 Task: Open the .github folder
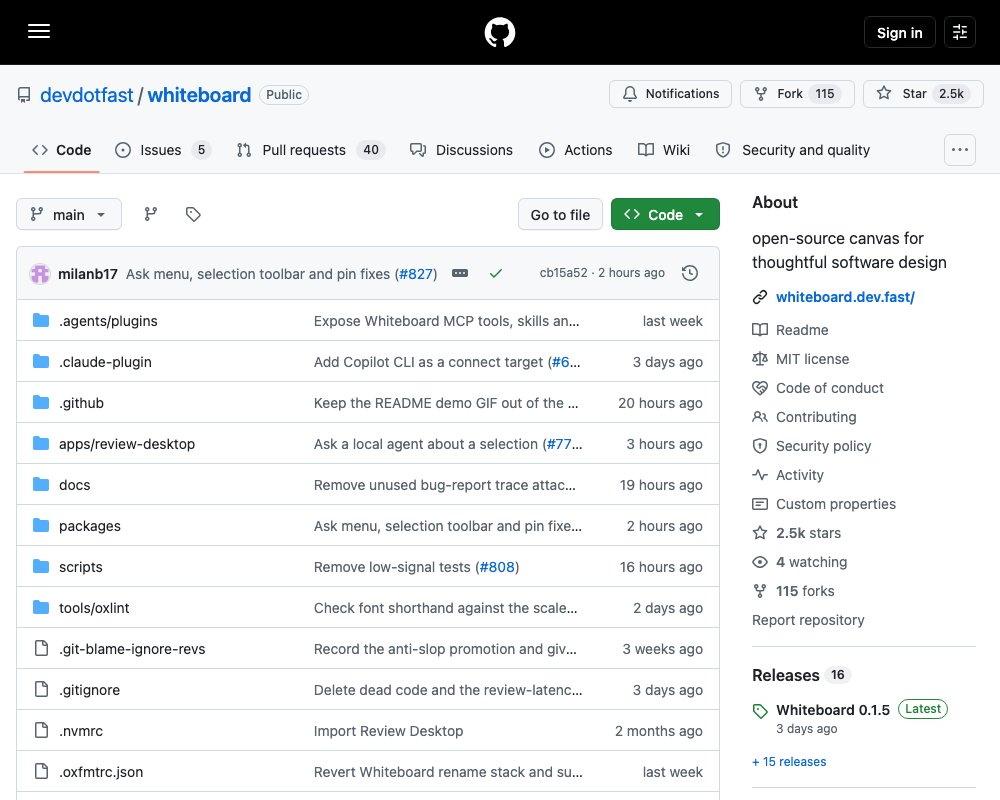tap(82, 403)
